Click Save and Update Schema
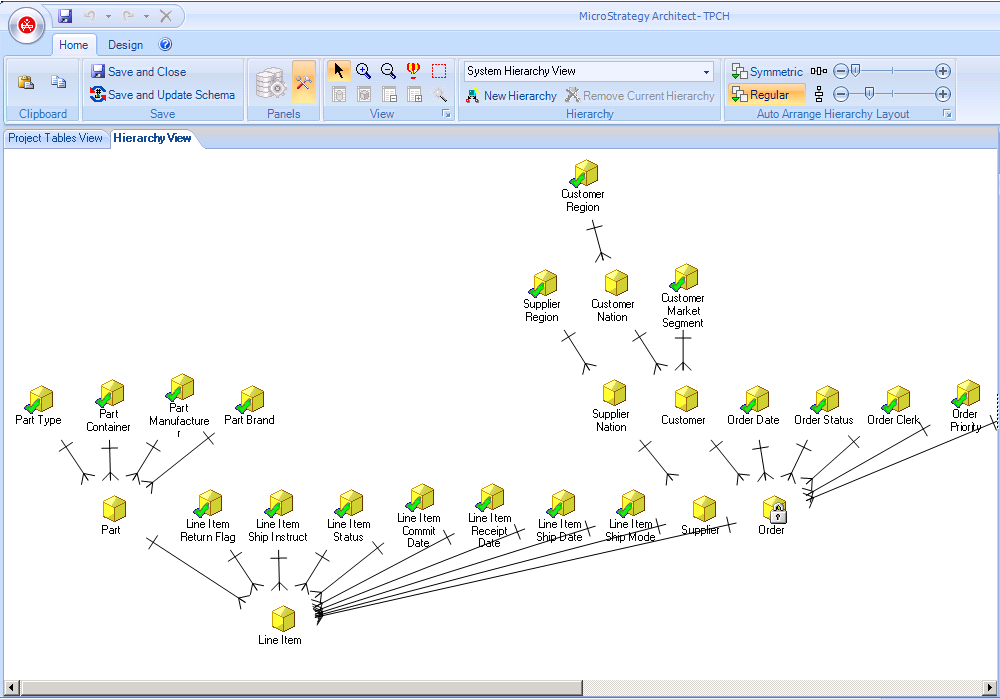 pyautogui.click(x=163, y=94)
